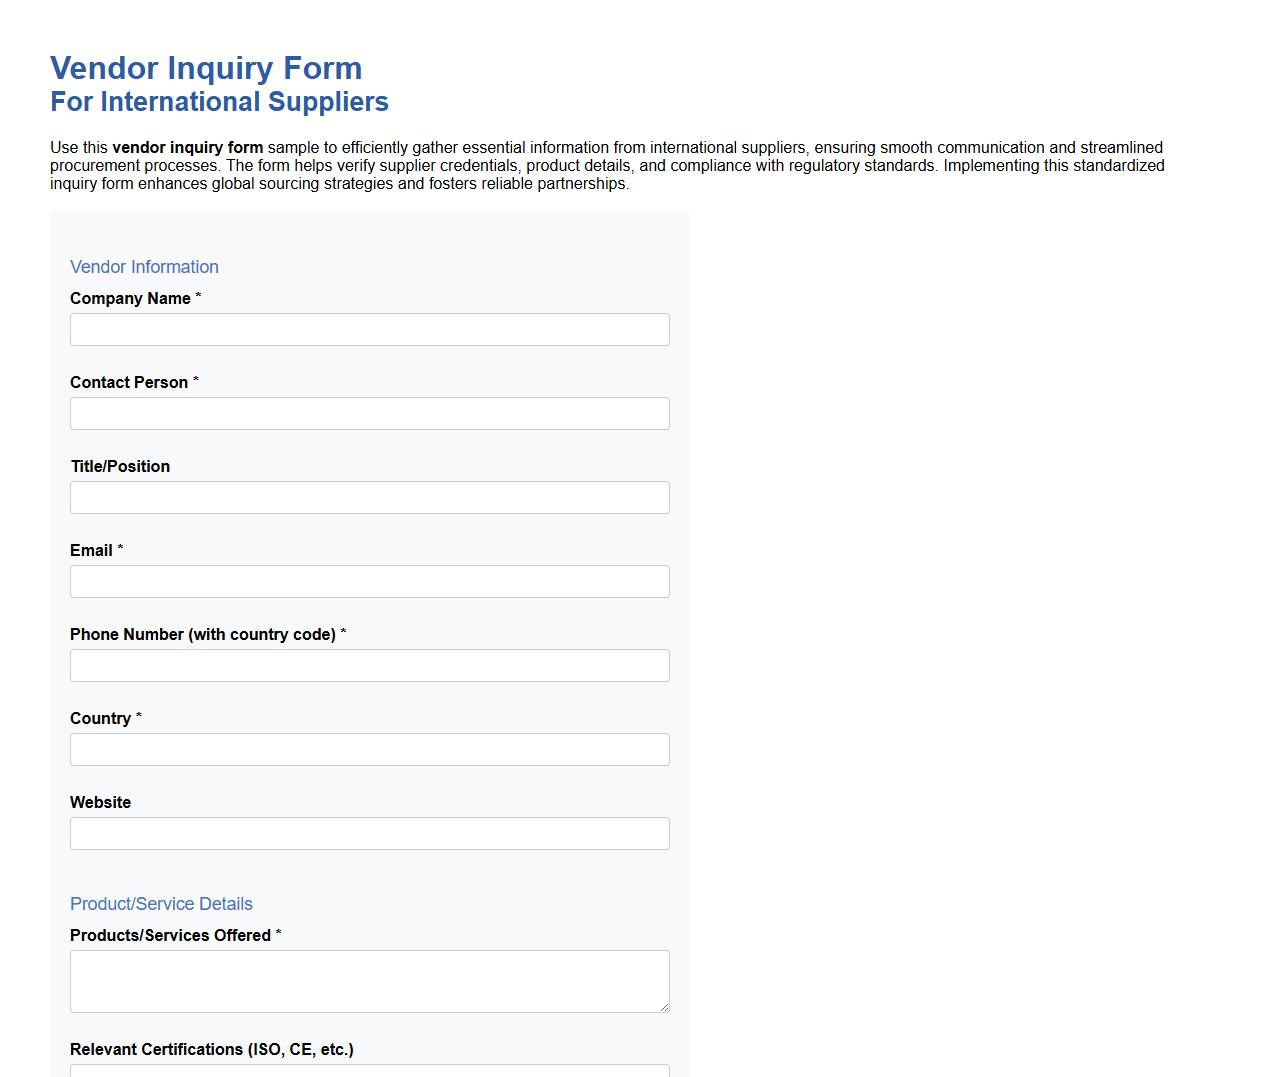Screen dimensions: 1263x1077
Task: Click the Website label above its field
Action: 100,802
